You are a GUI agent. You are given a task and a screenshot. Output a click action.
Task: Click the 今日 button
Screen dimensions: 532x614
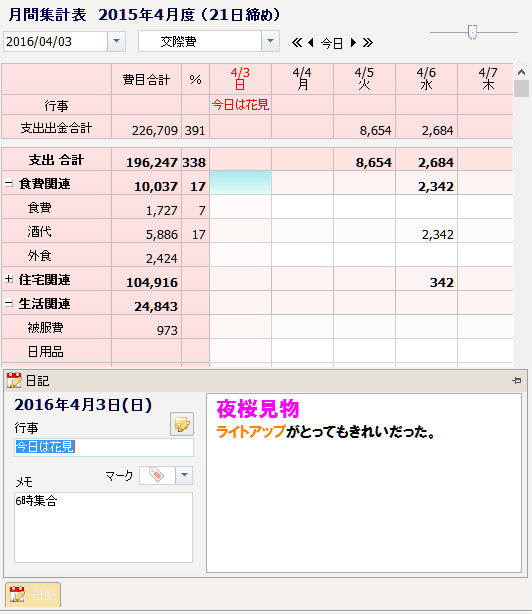tap(332, 43)
